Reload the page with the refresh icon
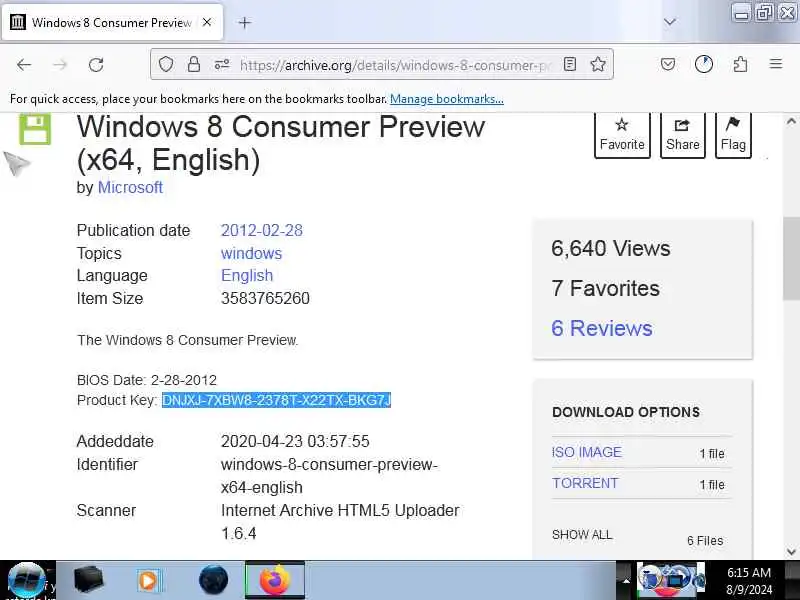The height and width of the screenshot is (600, 800). point(96,65)
